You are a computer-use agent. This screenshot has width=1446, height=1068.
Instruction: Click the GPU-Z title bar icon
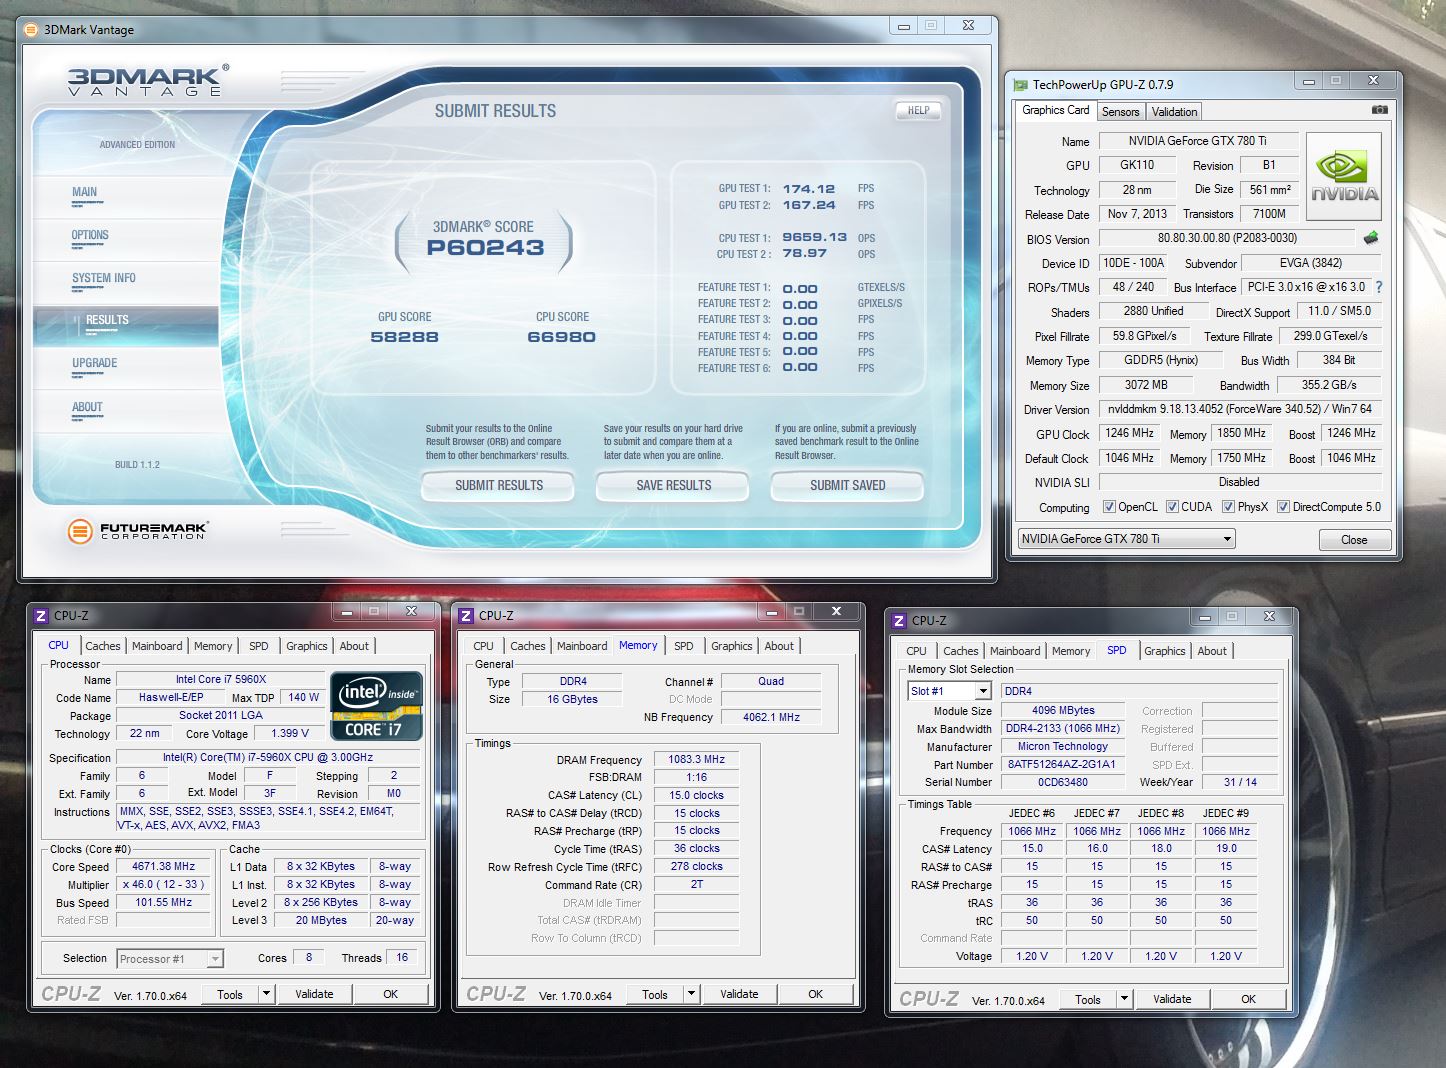tap(1020, 85)
